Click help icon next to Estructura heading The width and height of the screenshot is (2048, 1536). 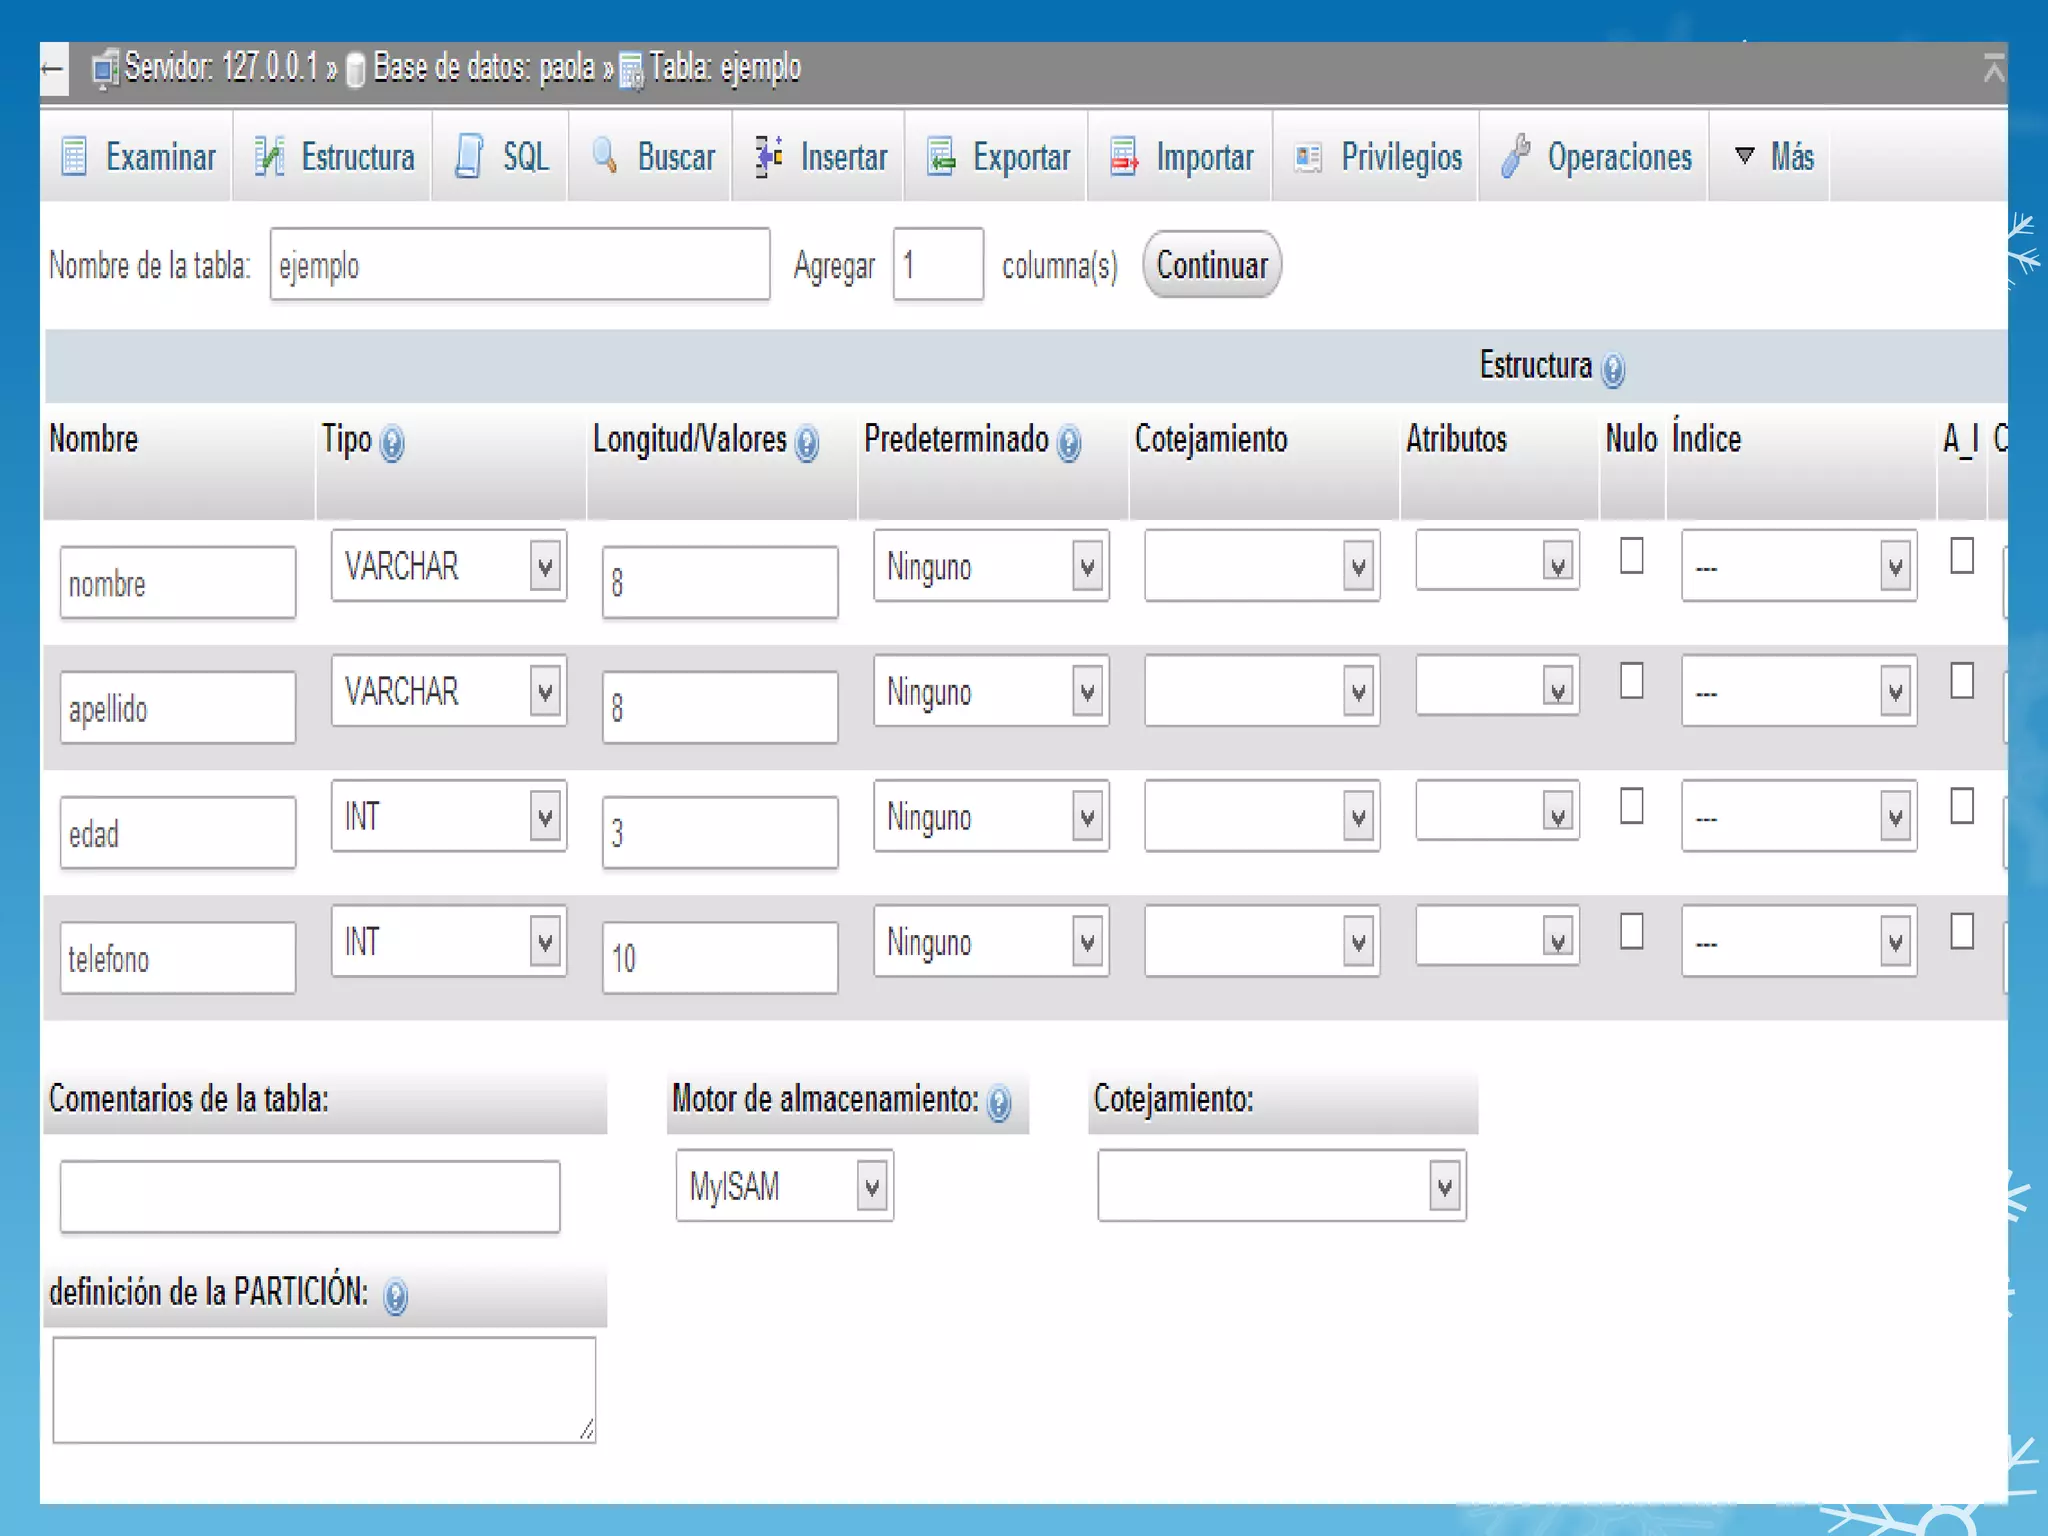(x=1612, y=370)
